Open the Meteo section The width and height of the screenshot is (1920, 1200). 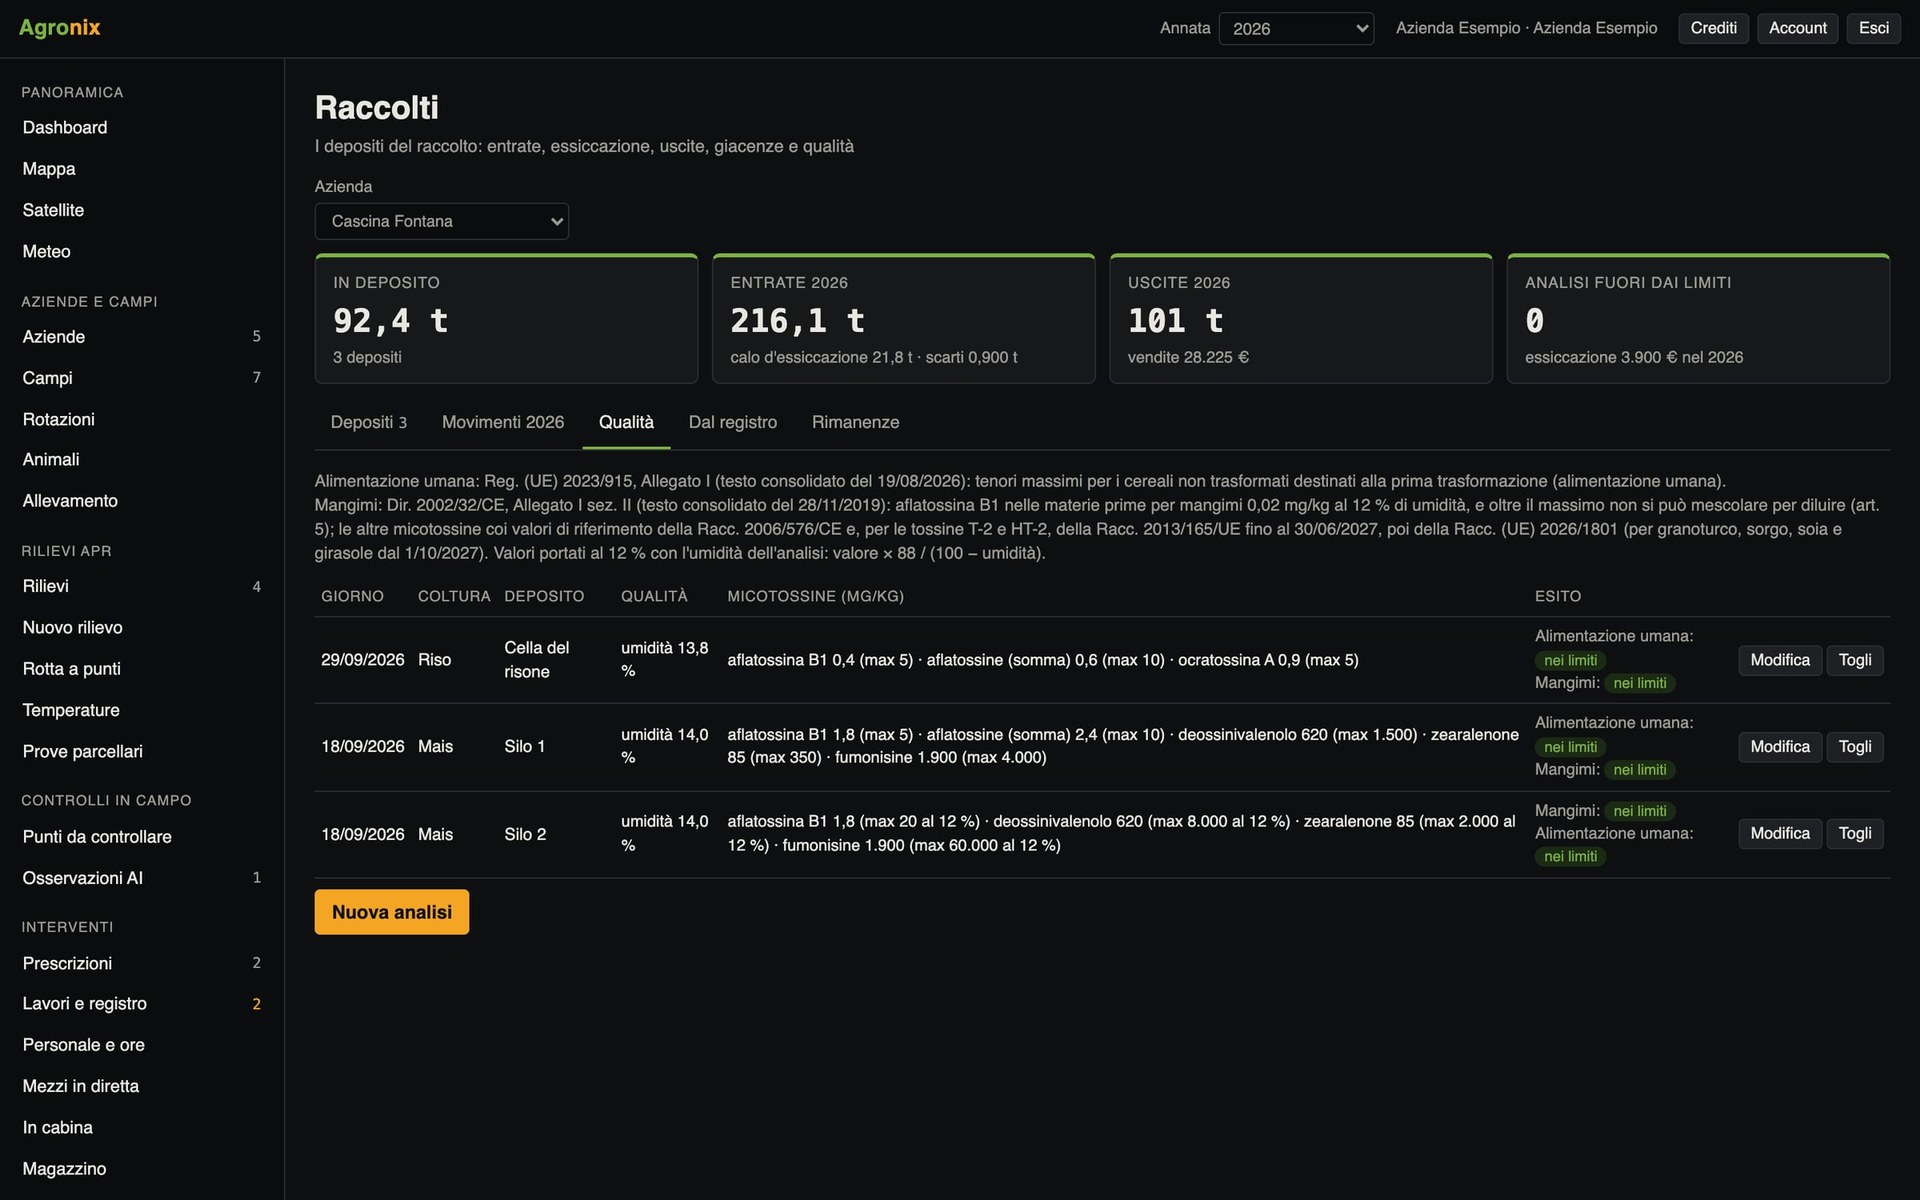(x=142, y=252)
